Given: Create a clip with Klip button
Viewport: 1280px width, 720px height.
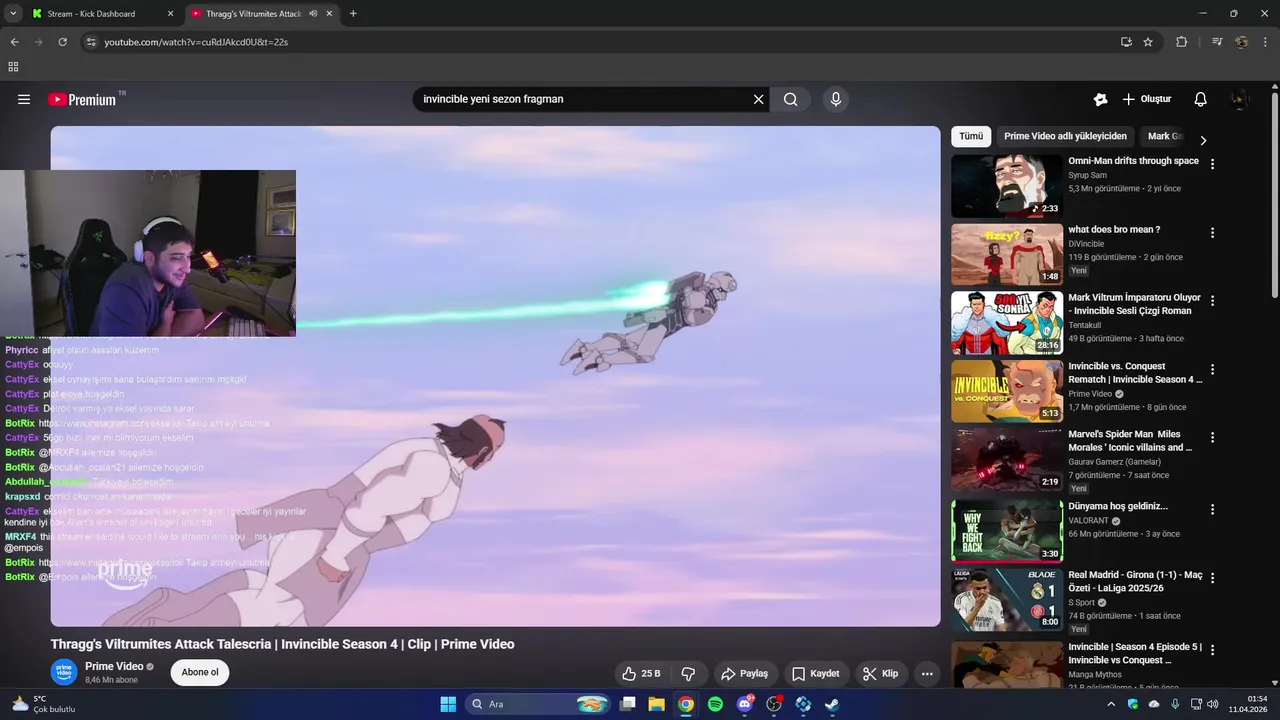Looking at the screenshot, I should (881, 674).
